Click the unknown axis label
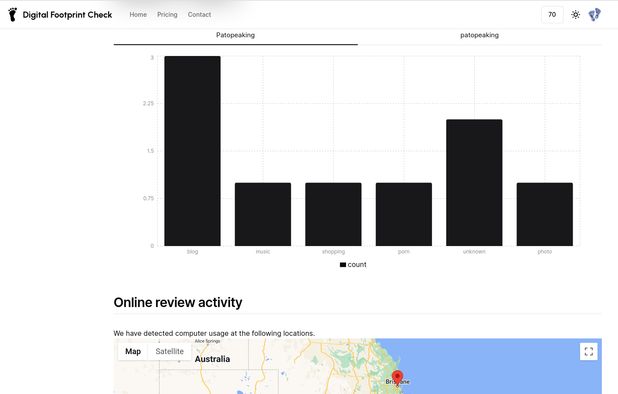The height and width of the screenshot is (394, 618). (474, 251)
